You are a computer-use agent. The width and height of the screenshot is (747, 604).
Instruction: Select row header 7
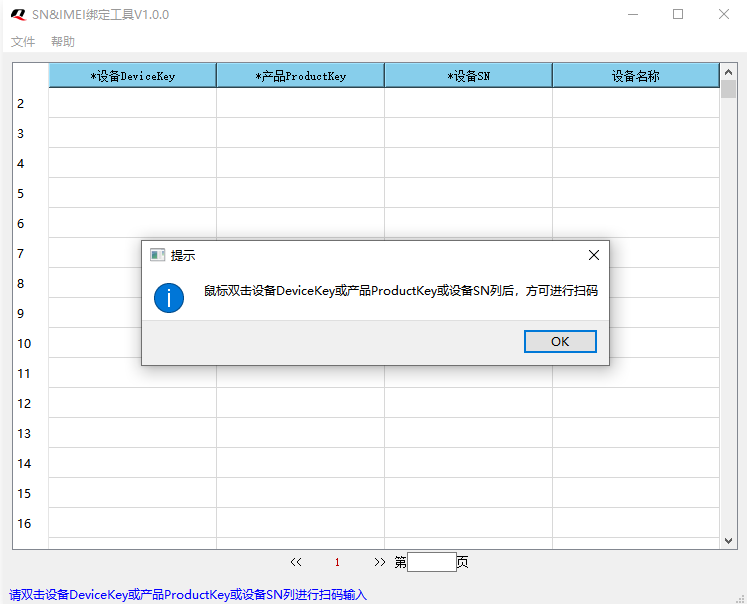click(x=30, y=253)
